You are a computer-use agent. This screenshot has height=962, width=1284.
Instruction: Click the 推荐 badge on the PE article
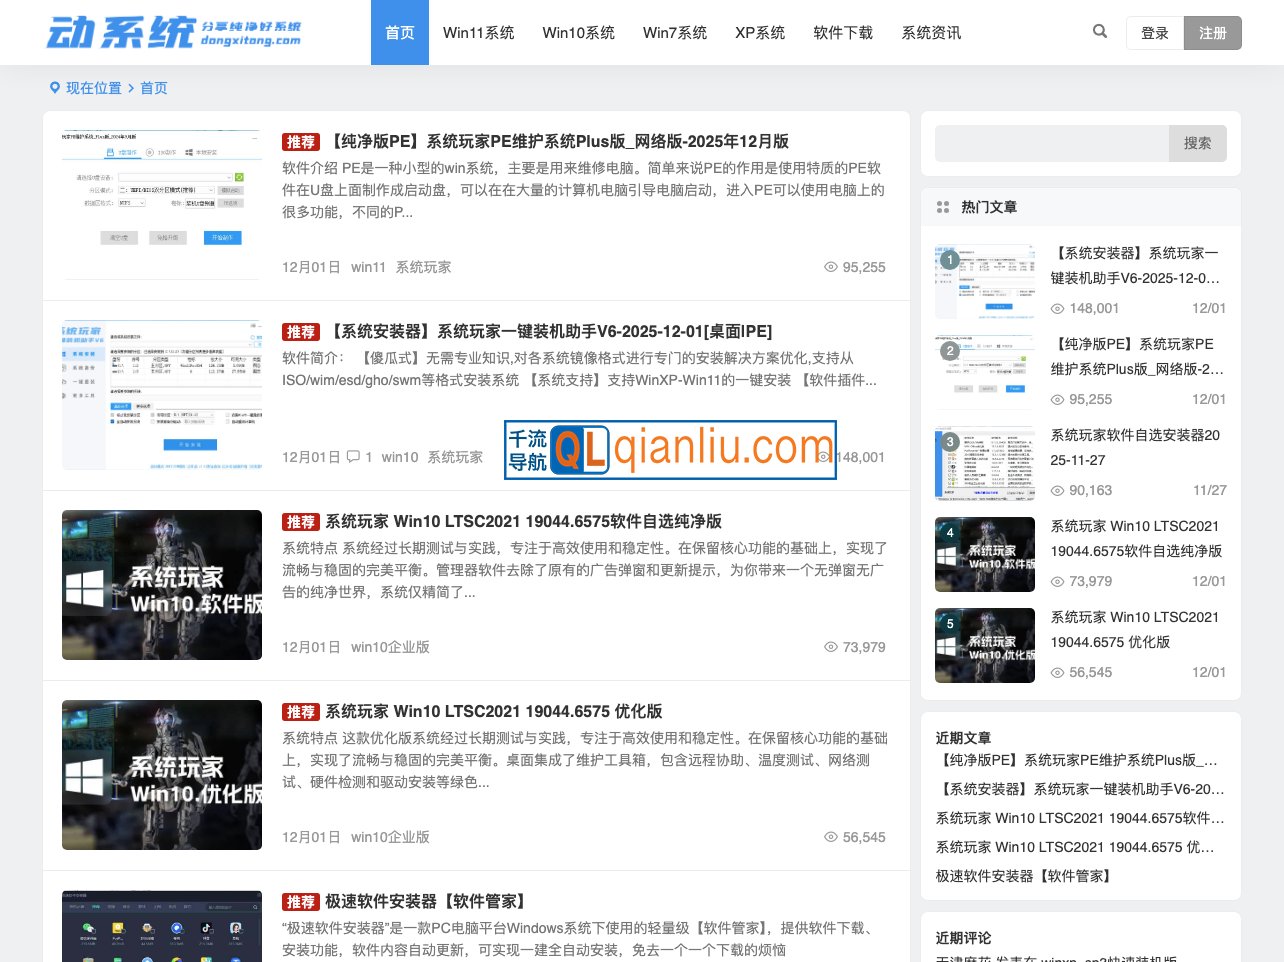tap(301, 142)
